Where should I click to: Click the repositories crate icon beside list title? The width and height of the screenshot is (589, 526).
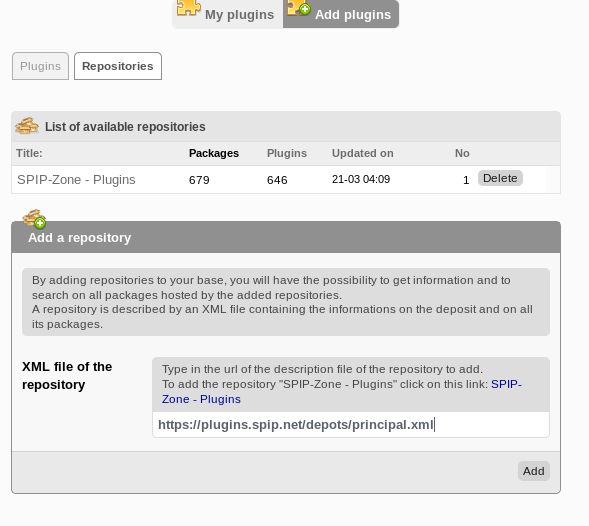pyautogui.click(x=27, y=126)
